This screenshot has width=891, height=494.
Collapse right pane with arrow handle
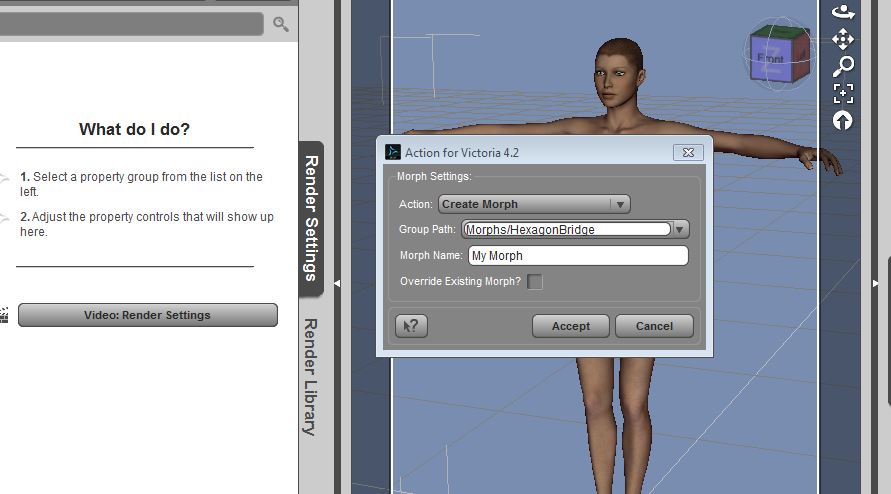pos(875,283)
